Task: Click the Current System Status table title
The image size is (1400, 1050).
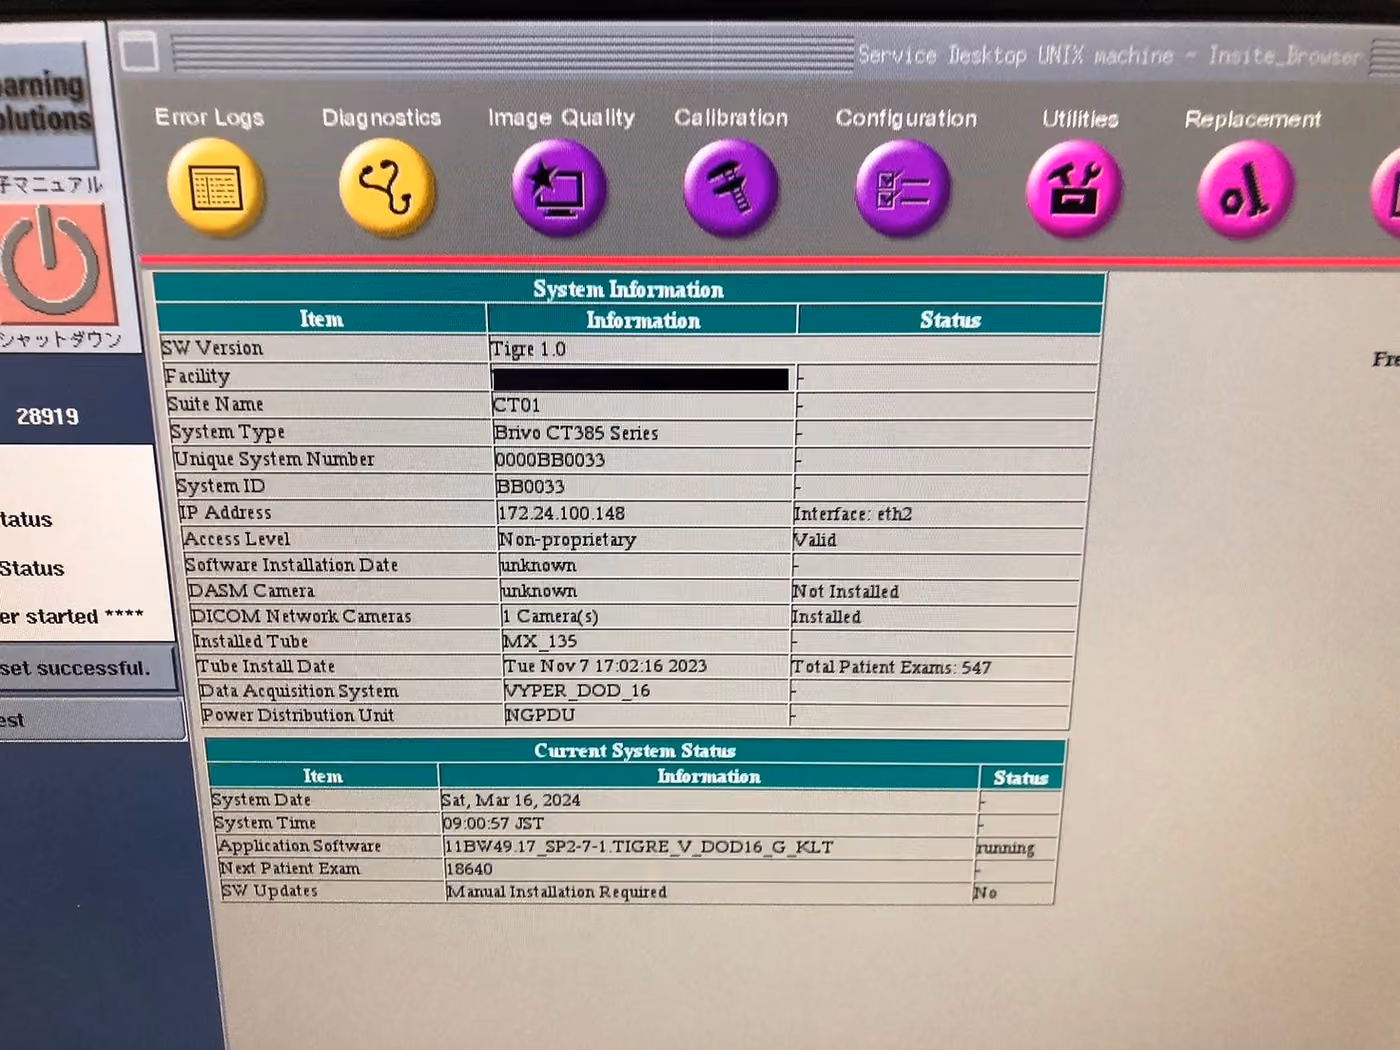Action: 635,750
